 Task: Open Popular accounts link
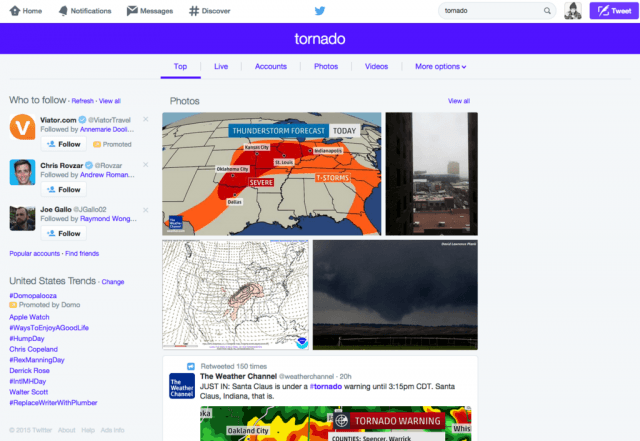point(35,254)
